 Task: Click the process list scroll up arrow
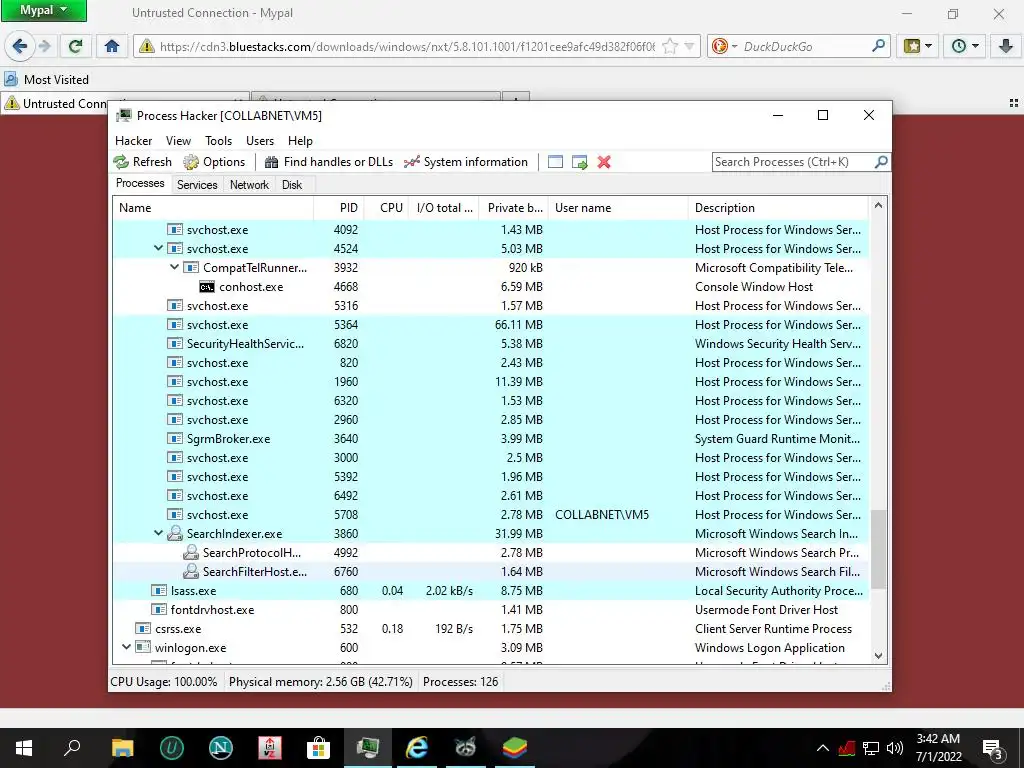coord(878,206)
